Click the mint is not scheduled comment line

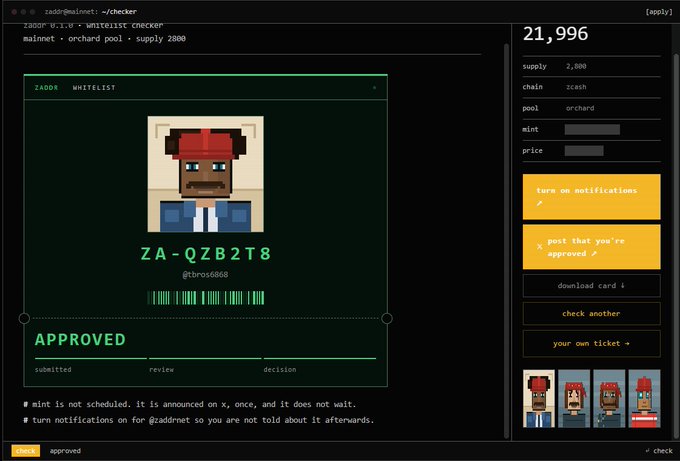(x=190, y=404)
